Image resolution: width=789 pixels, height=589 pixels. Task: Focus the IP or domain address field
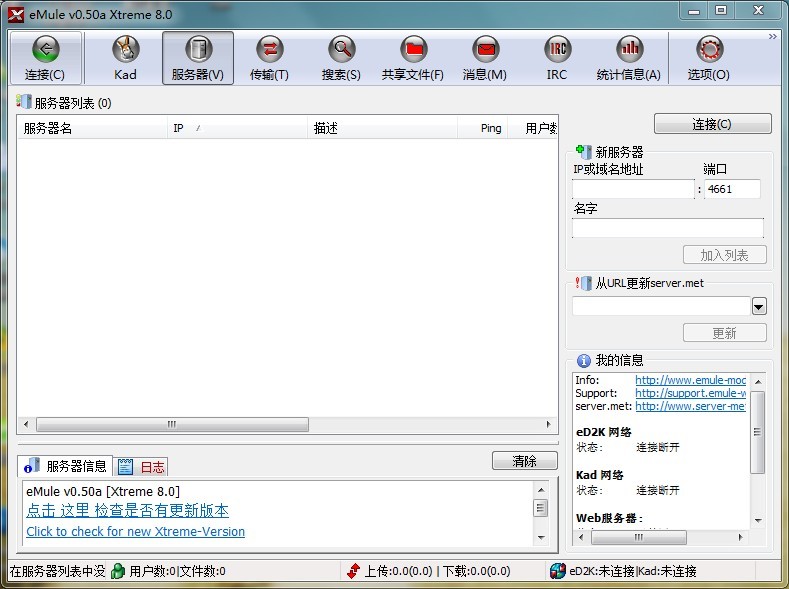(x=634, y=189)
